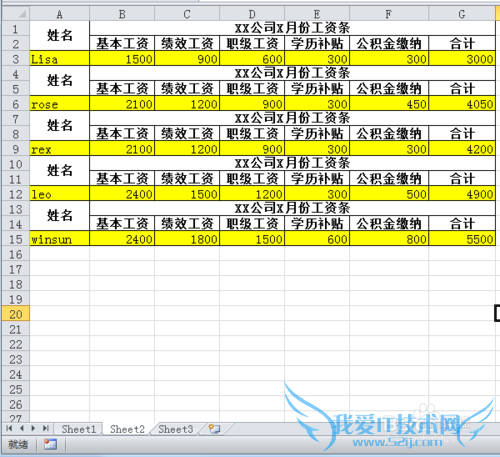Viewport: 500px width, 457px height.
Task: Click rose's housing fund value 450
Action: 389,104
